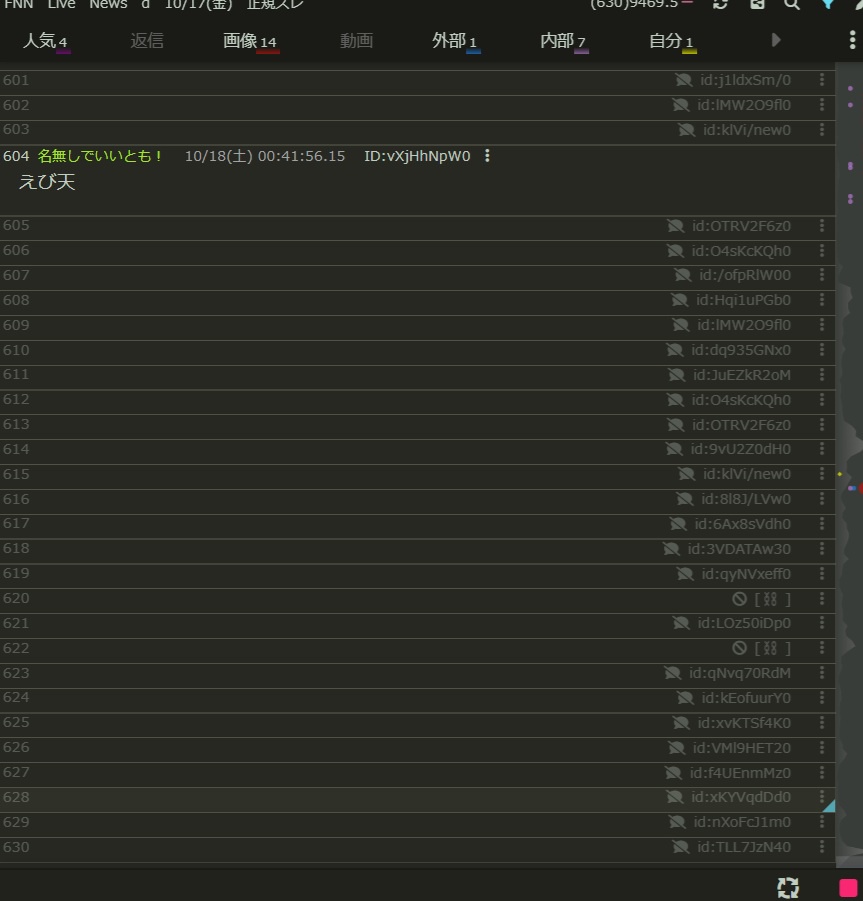Image resolution: width=863 pixels, height=901 pixels.
Task: Open the tab bar three-dot menu
Action: pos(852,40)
